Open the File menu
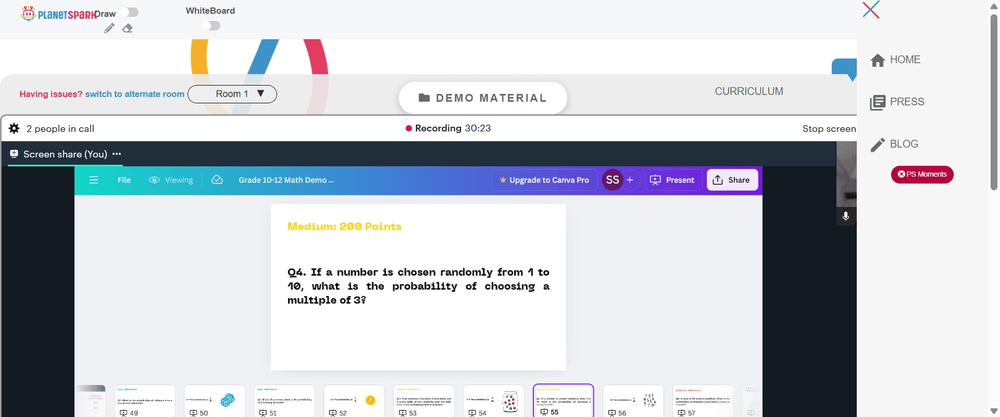 click(x=124, y=180)
